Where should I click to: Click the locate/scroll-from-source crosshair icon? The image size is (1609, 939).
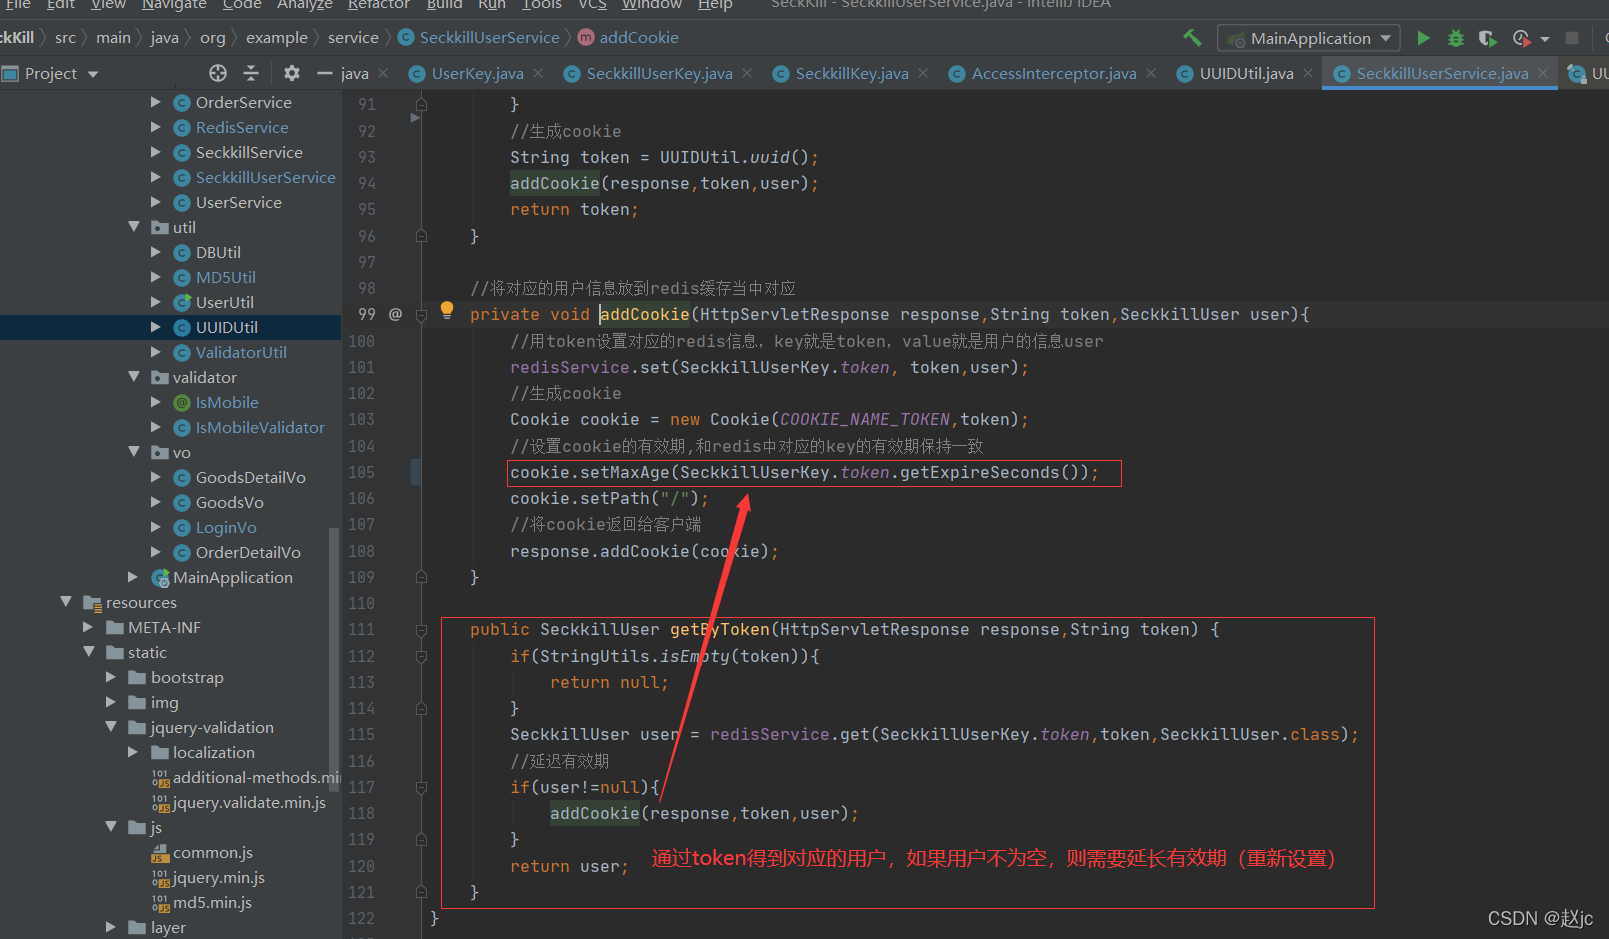218,73
